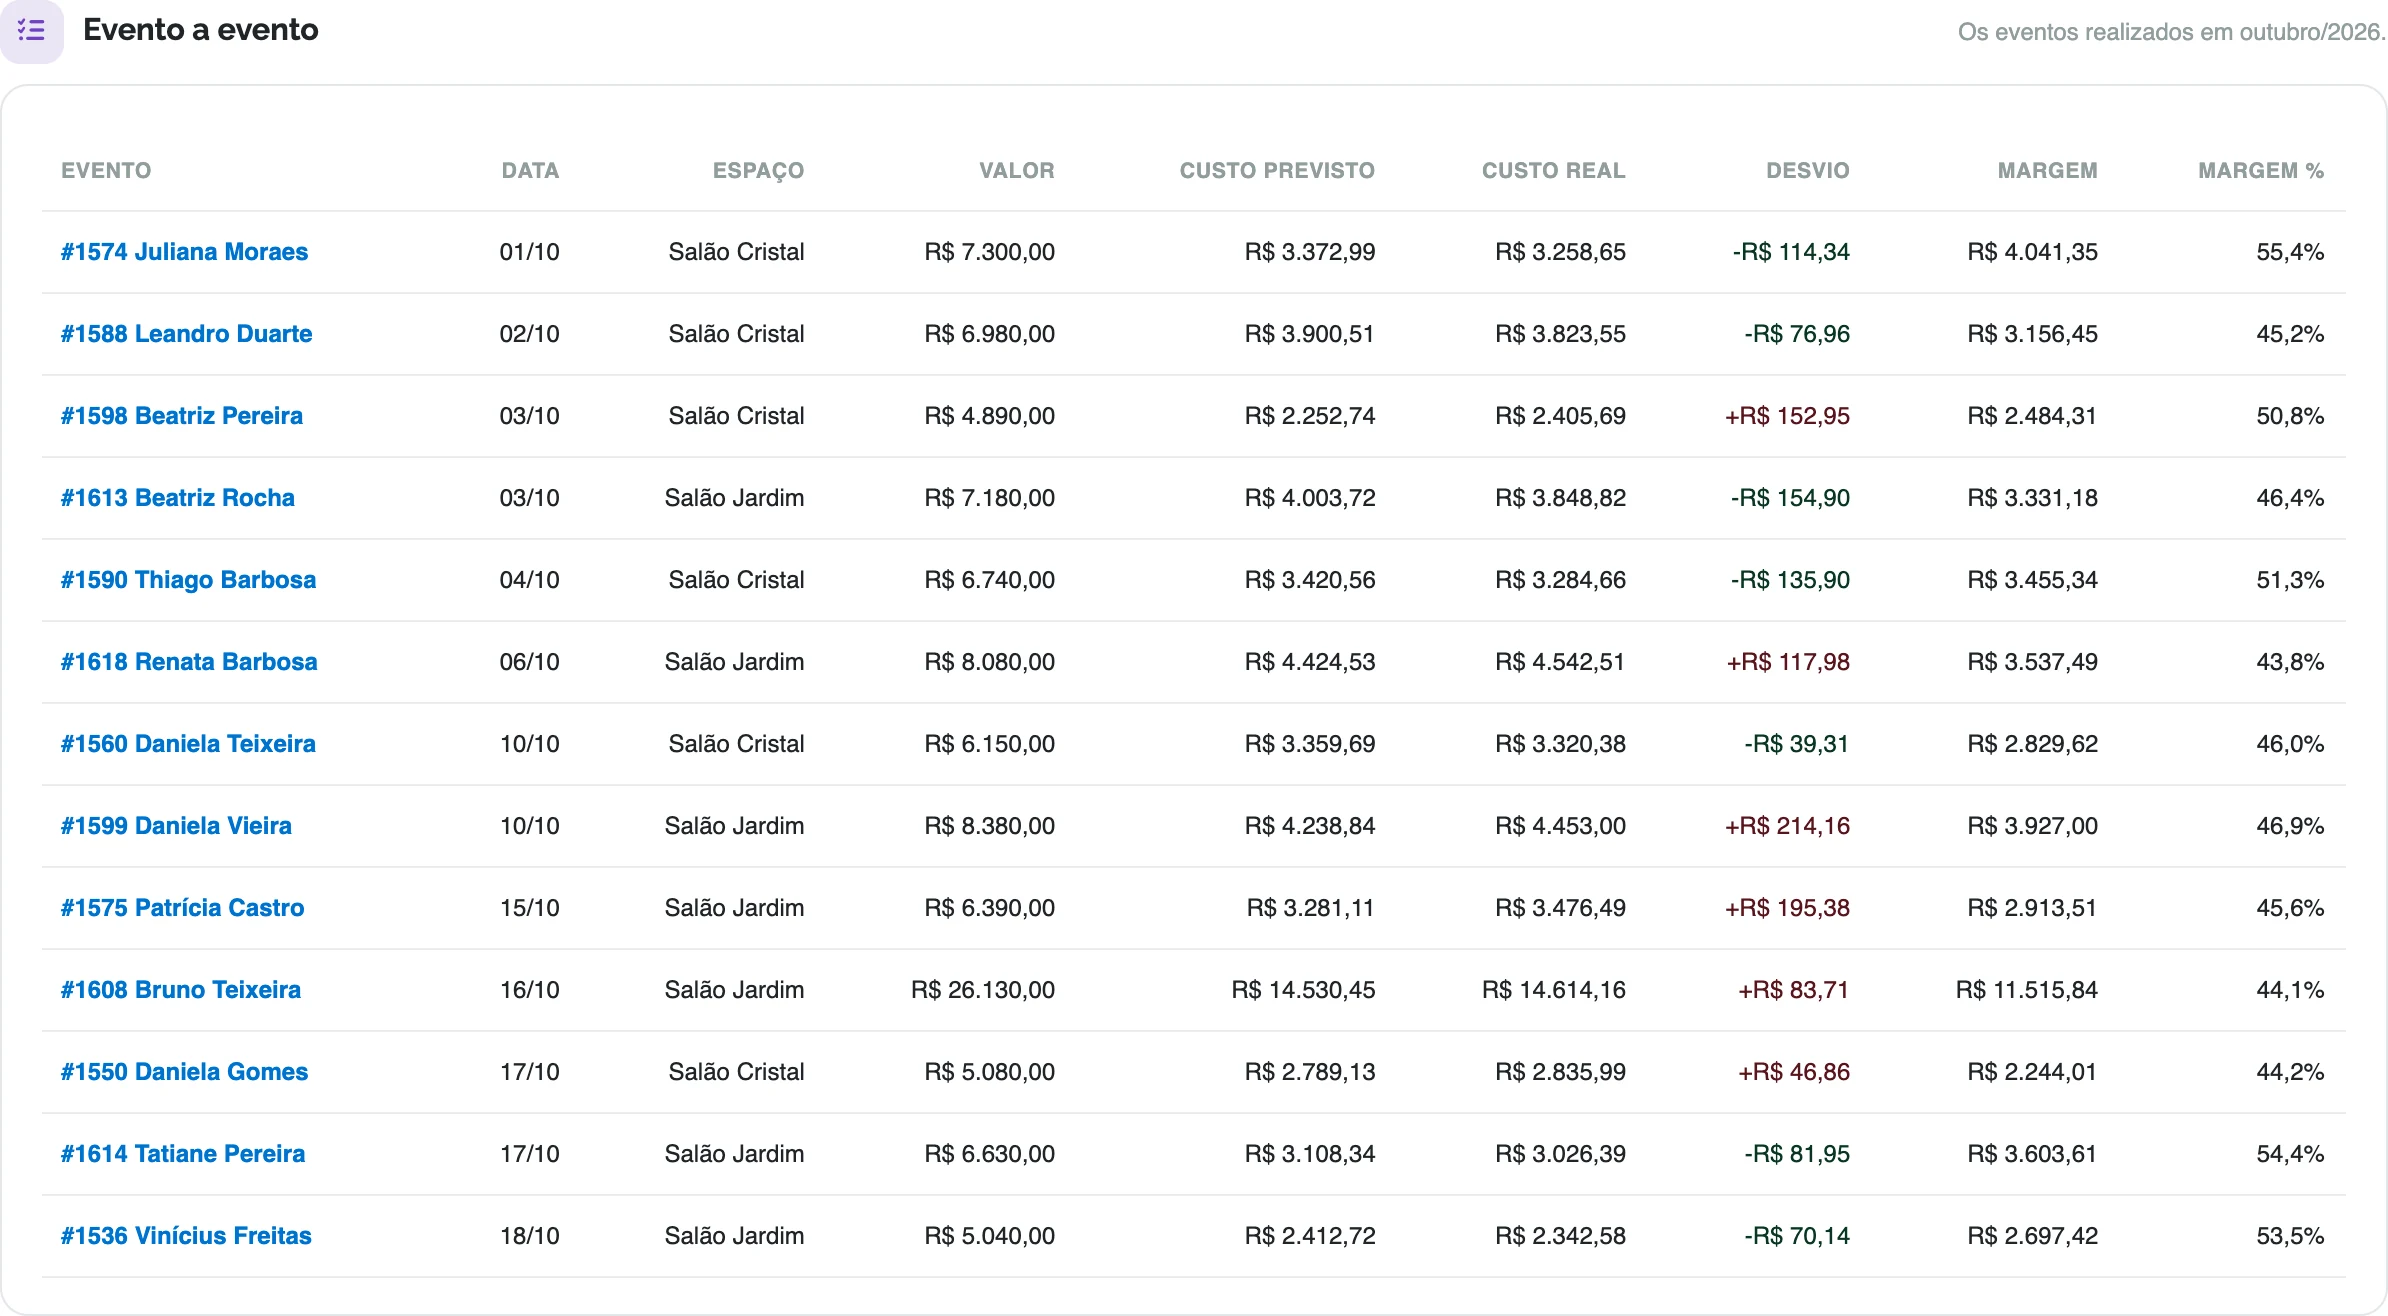Open event #1574 Juliana Moraes

(x=184, y=252)
